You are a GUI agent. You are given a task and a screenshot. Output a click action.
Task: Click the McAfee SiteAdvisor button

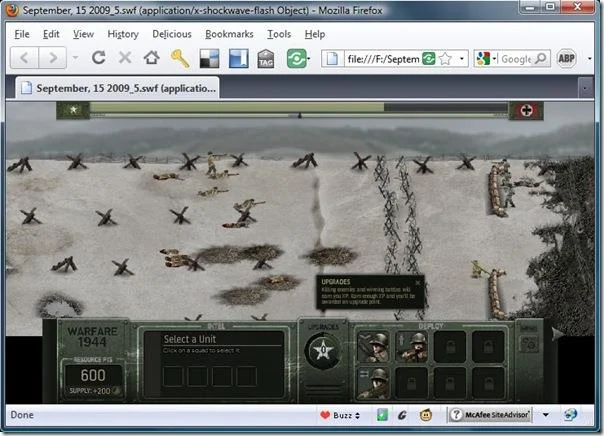click(x=489, y=415)
